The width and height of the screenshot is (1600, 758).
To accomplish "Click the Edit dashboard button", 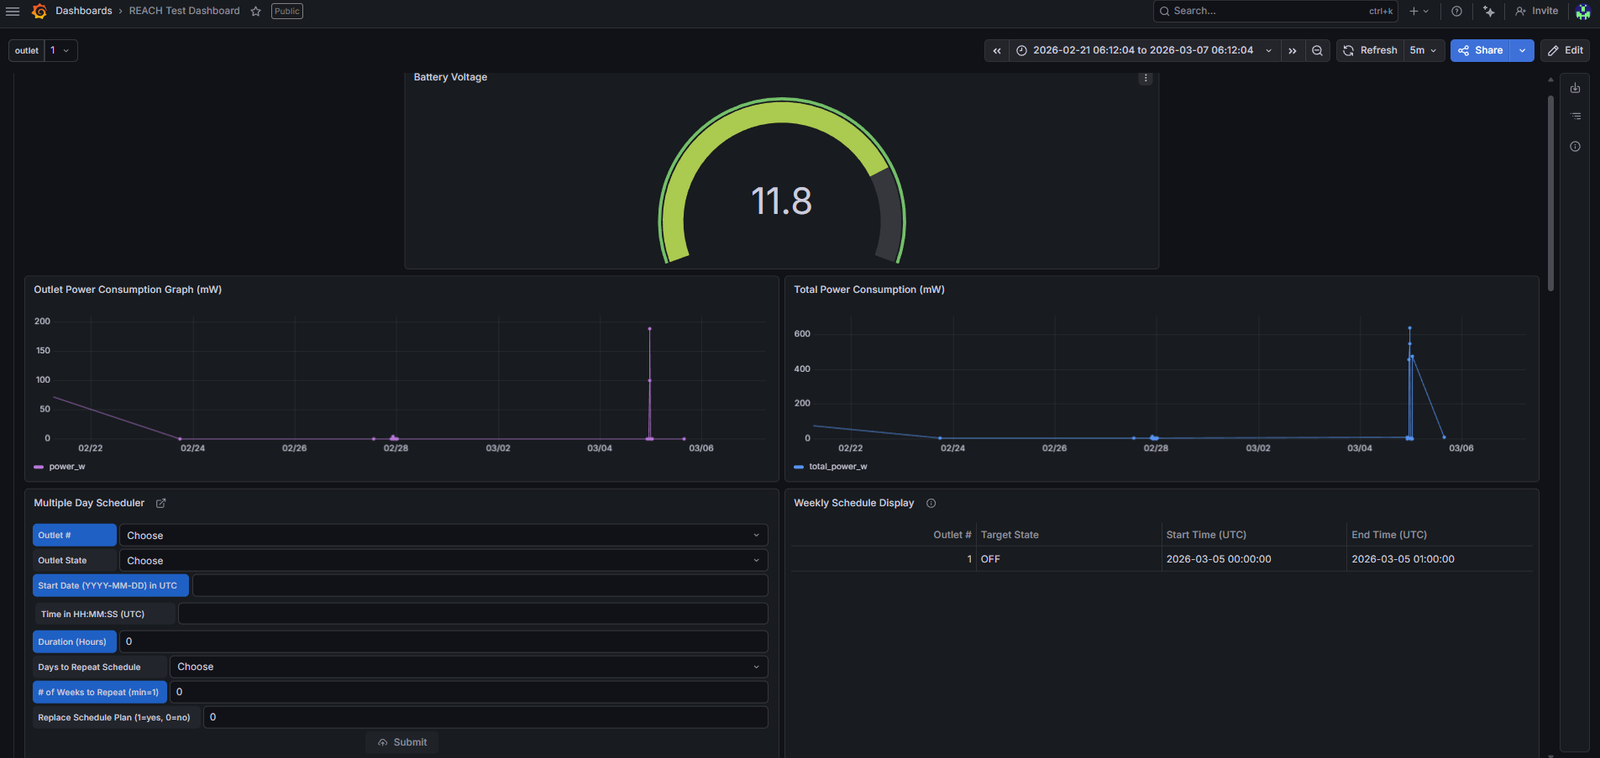I will tap(1565, 50).
